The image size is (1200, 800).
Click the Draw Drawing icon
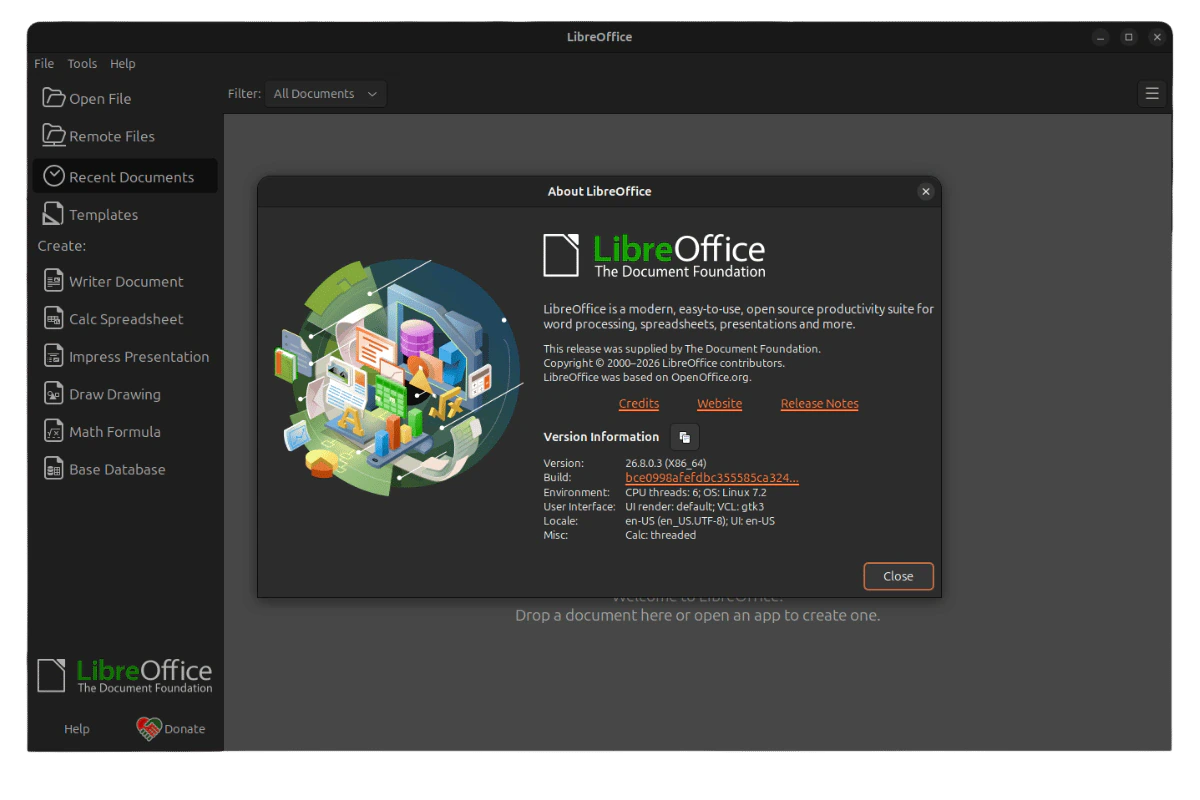54,394
